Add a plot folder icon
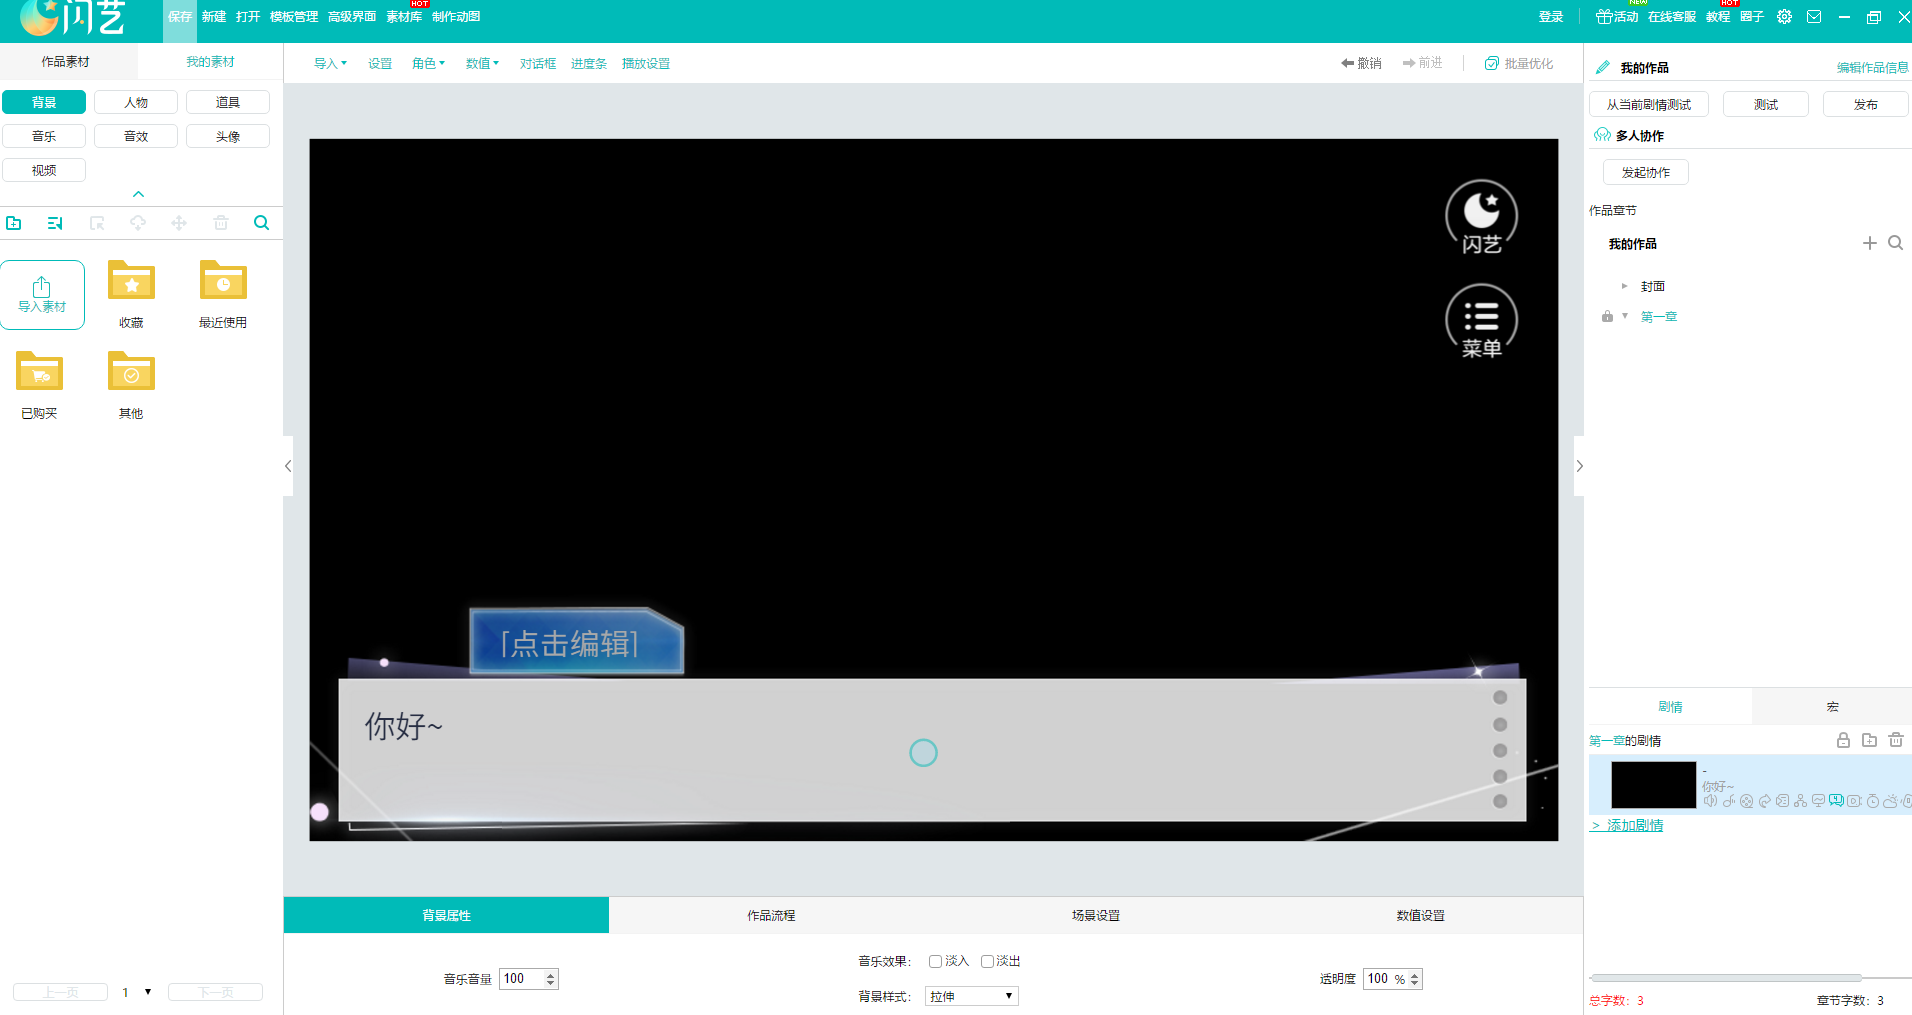 pyautogui.click(x=1869, y=740)
